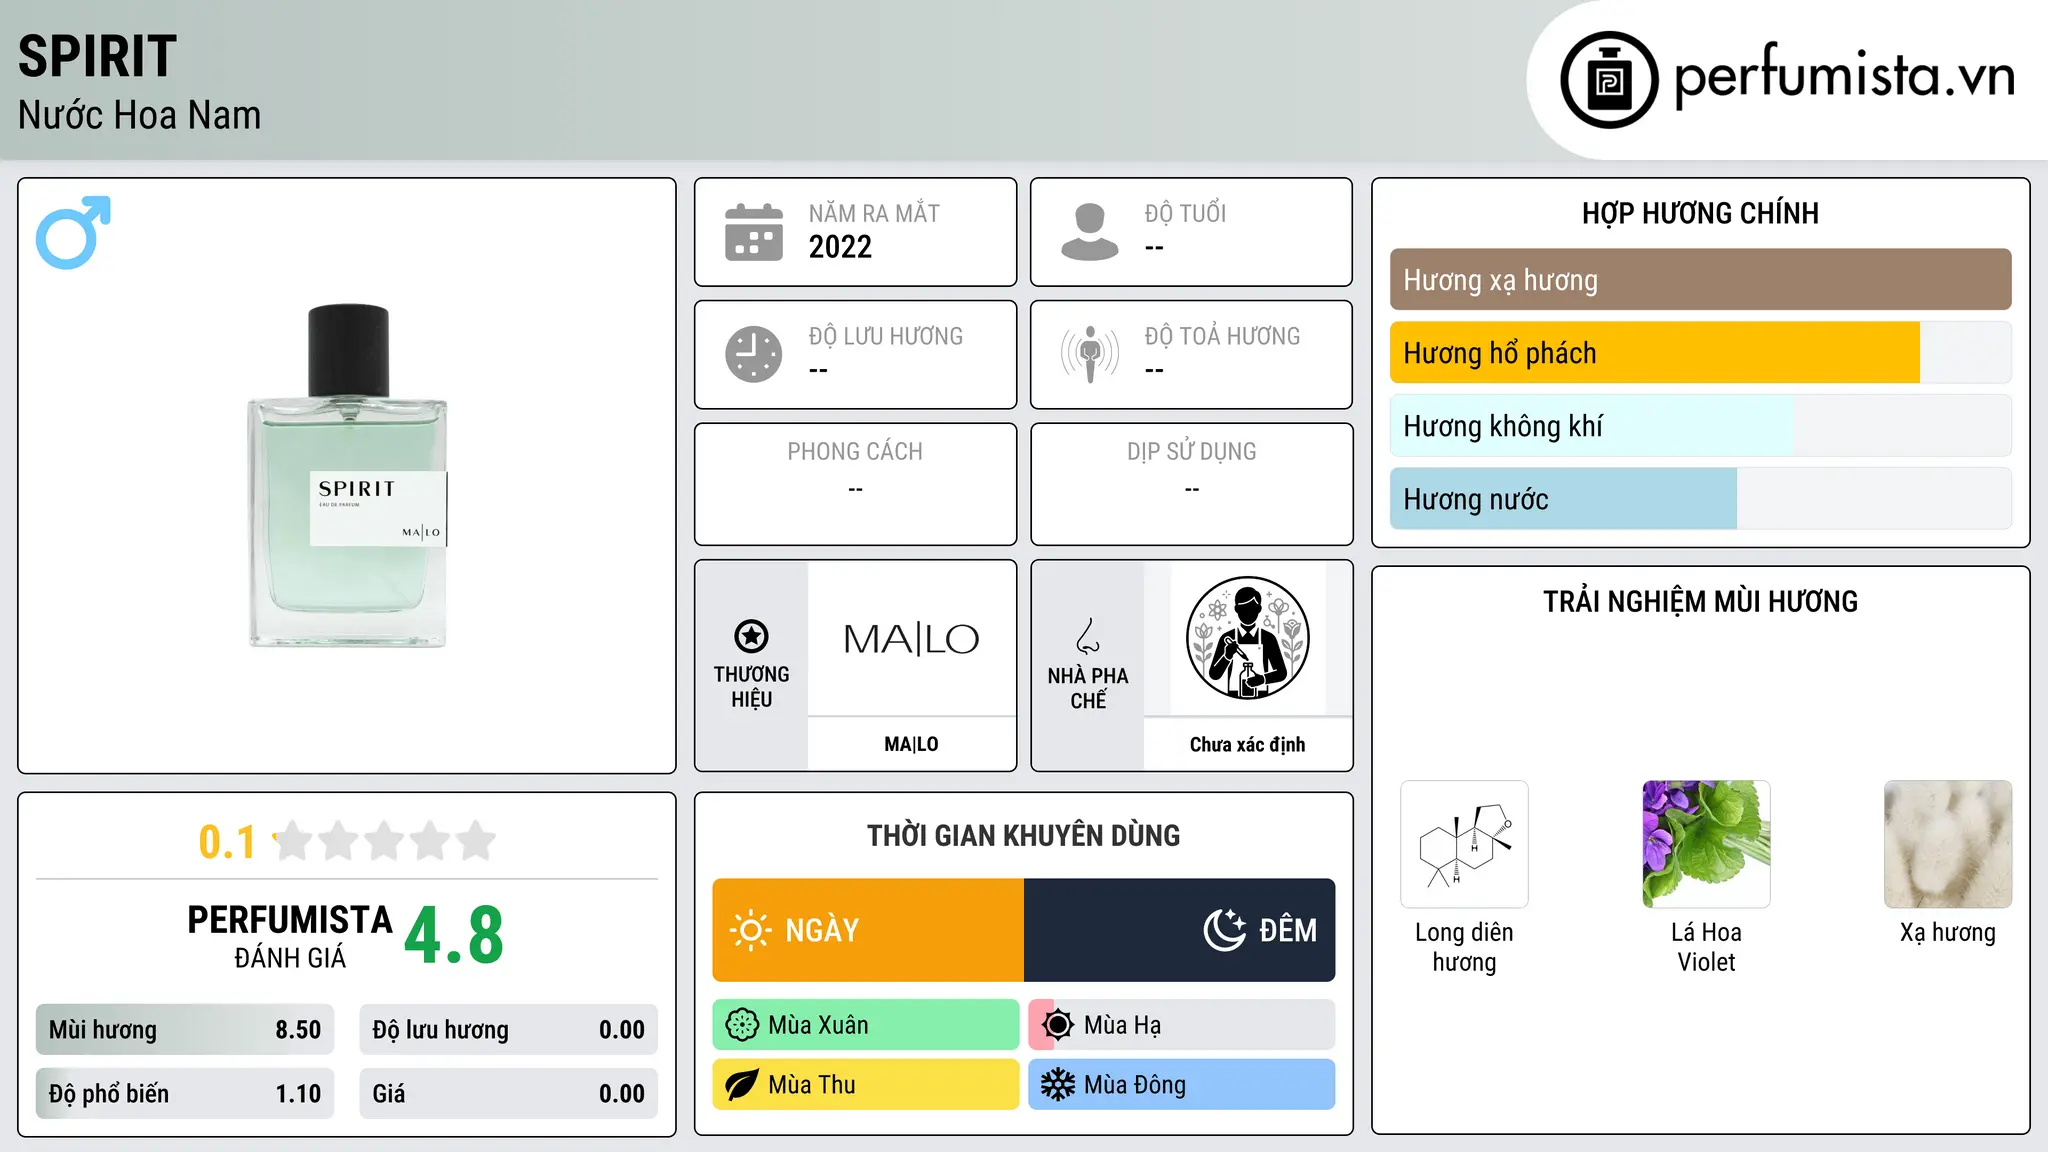
Task: Click the perfumista.vn bottle logo icon
Action: [x=1609, y=80]
